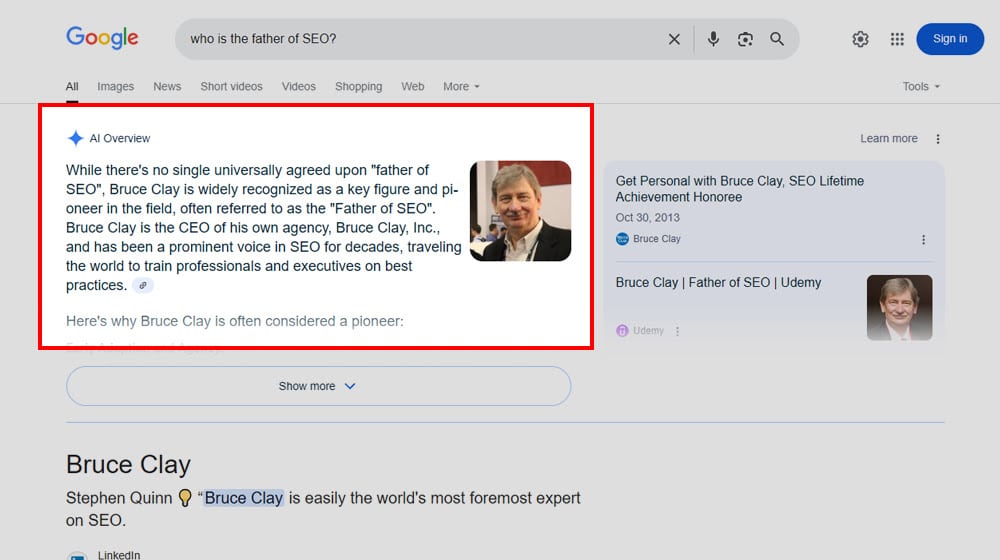Open the source link chip after 'practices.'
1000x560 pixels.
click(x=143, y=285)
